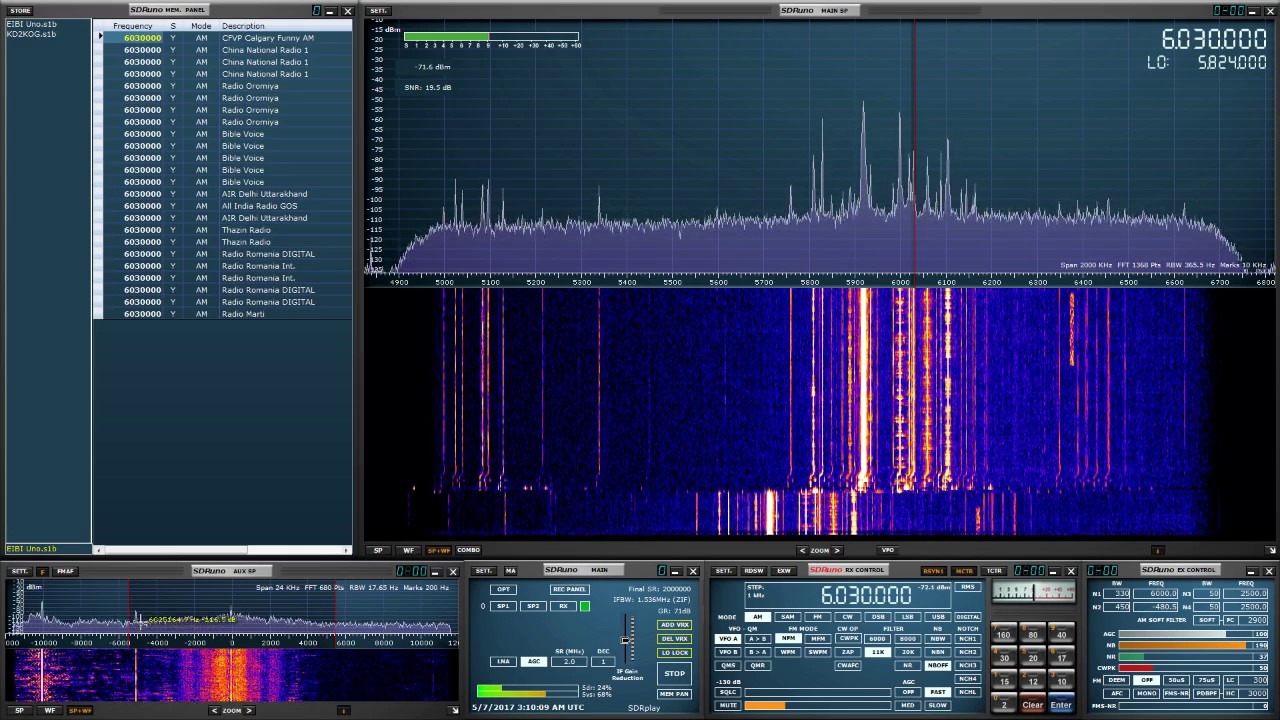Click the IF Gain Reduction slider

(625, 640)
